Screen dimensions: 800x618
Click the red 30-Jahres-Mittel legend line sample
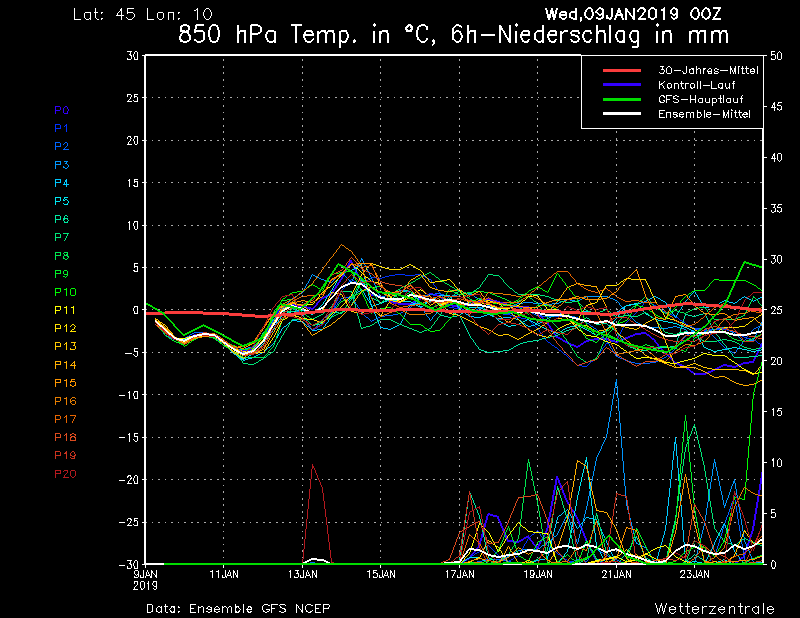[x=621, y=70]
